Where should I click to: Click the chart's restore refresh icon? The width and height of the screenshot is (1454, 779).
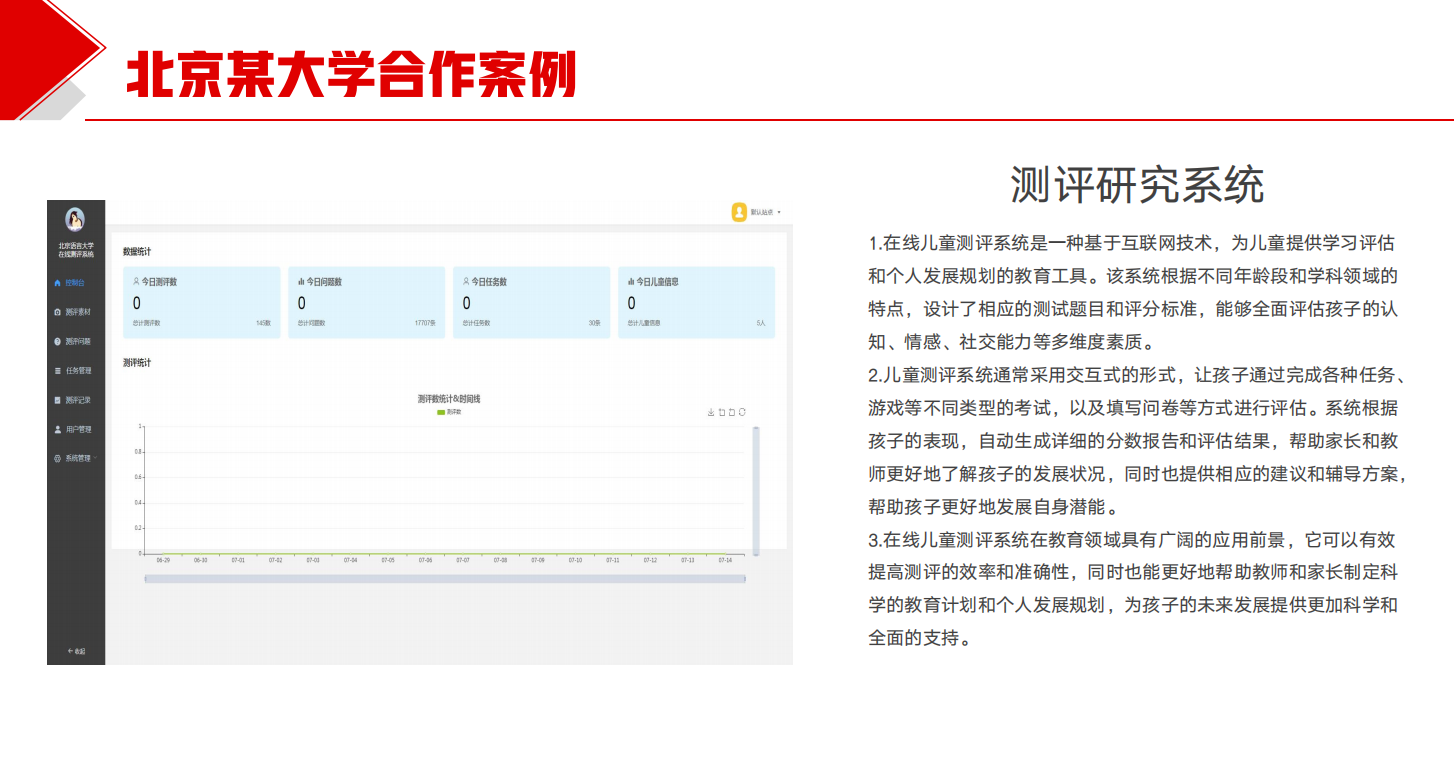pyautogui.click(x=742, y=412)
